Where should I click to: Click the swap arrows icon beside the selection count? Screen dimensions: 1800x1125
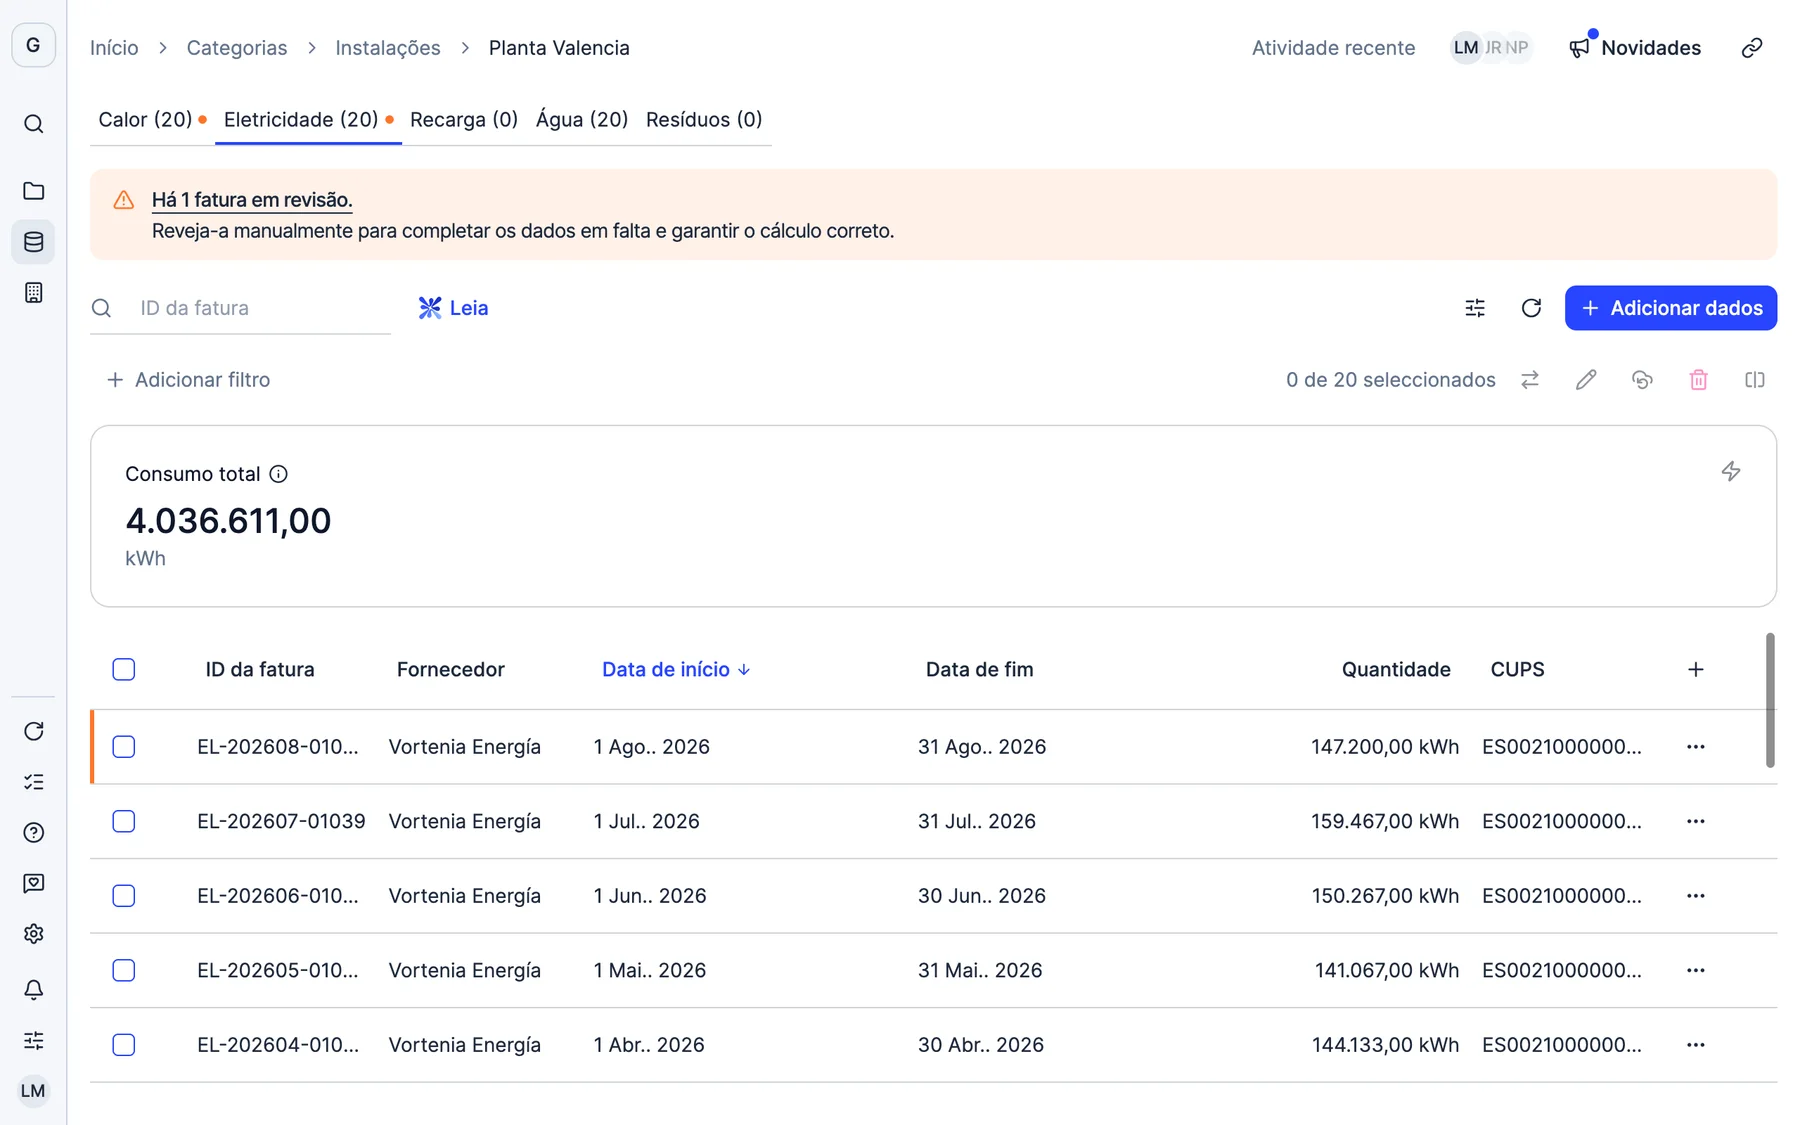(1530, 380)
